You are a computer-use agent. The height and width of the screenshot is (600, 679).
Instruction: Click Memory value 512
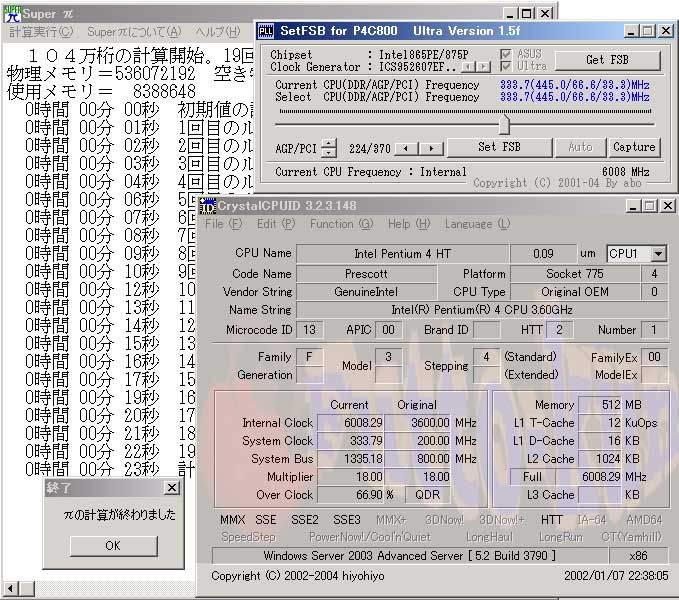(600, 405)
